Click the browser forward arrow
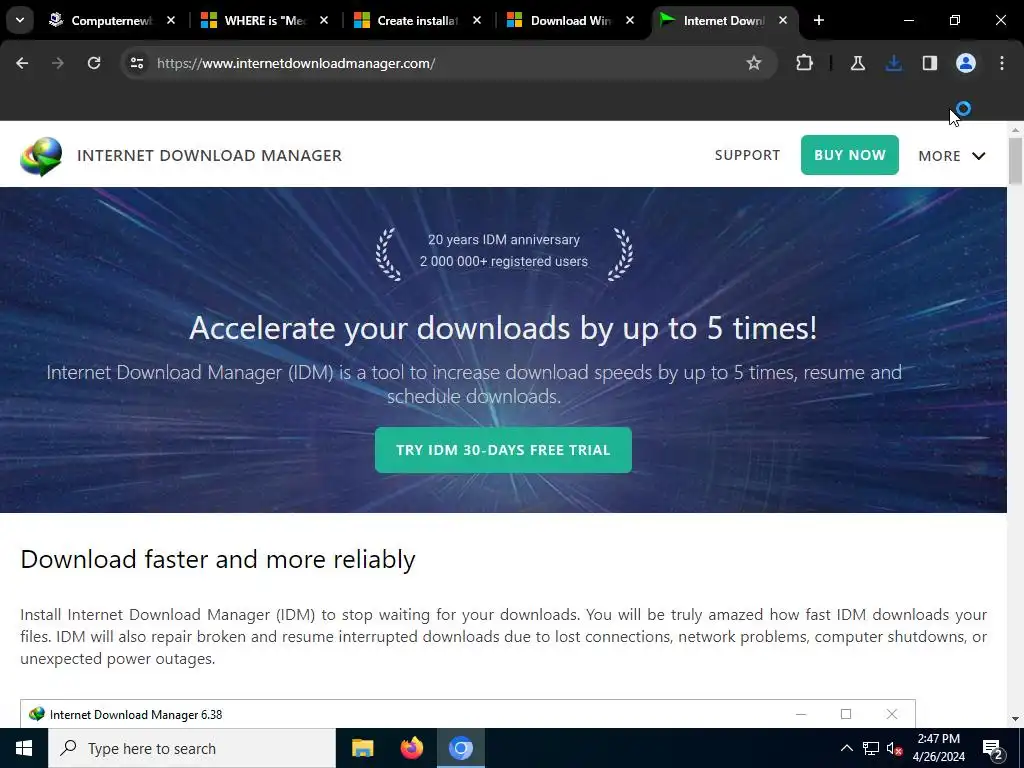The image size is (1024, 768). point(58,63)
